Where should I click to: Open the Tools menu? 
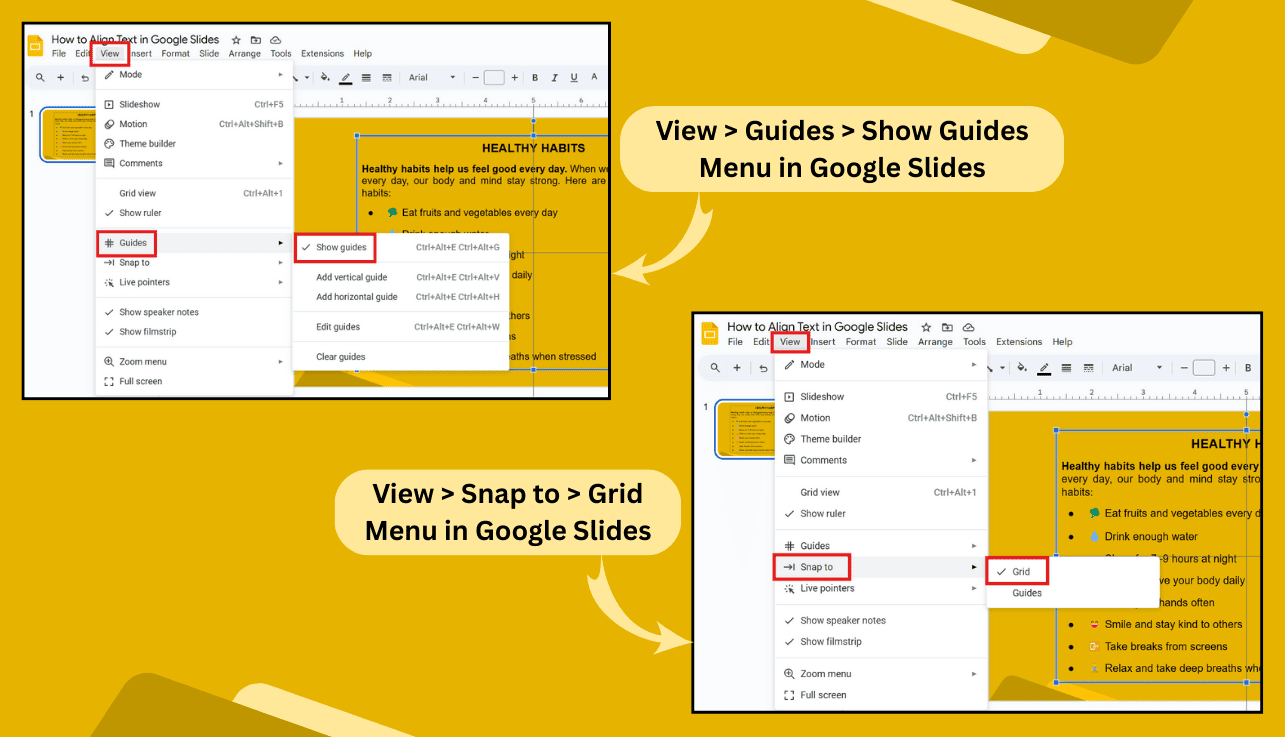pyautogui.click(x=280, y=54)
